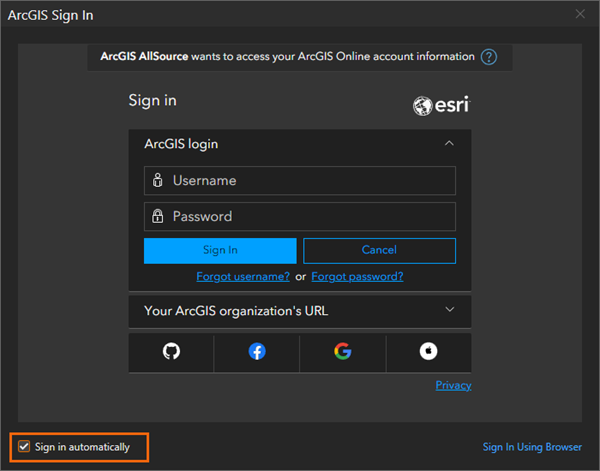Select the Google login icon
600x471 pixels.
click(x=343, y=351)
